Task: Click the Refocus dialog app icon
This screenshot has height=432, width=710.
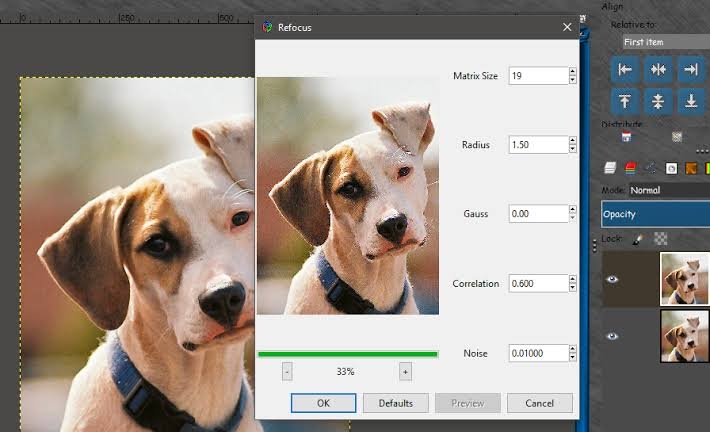Action: [267, 27]
